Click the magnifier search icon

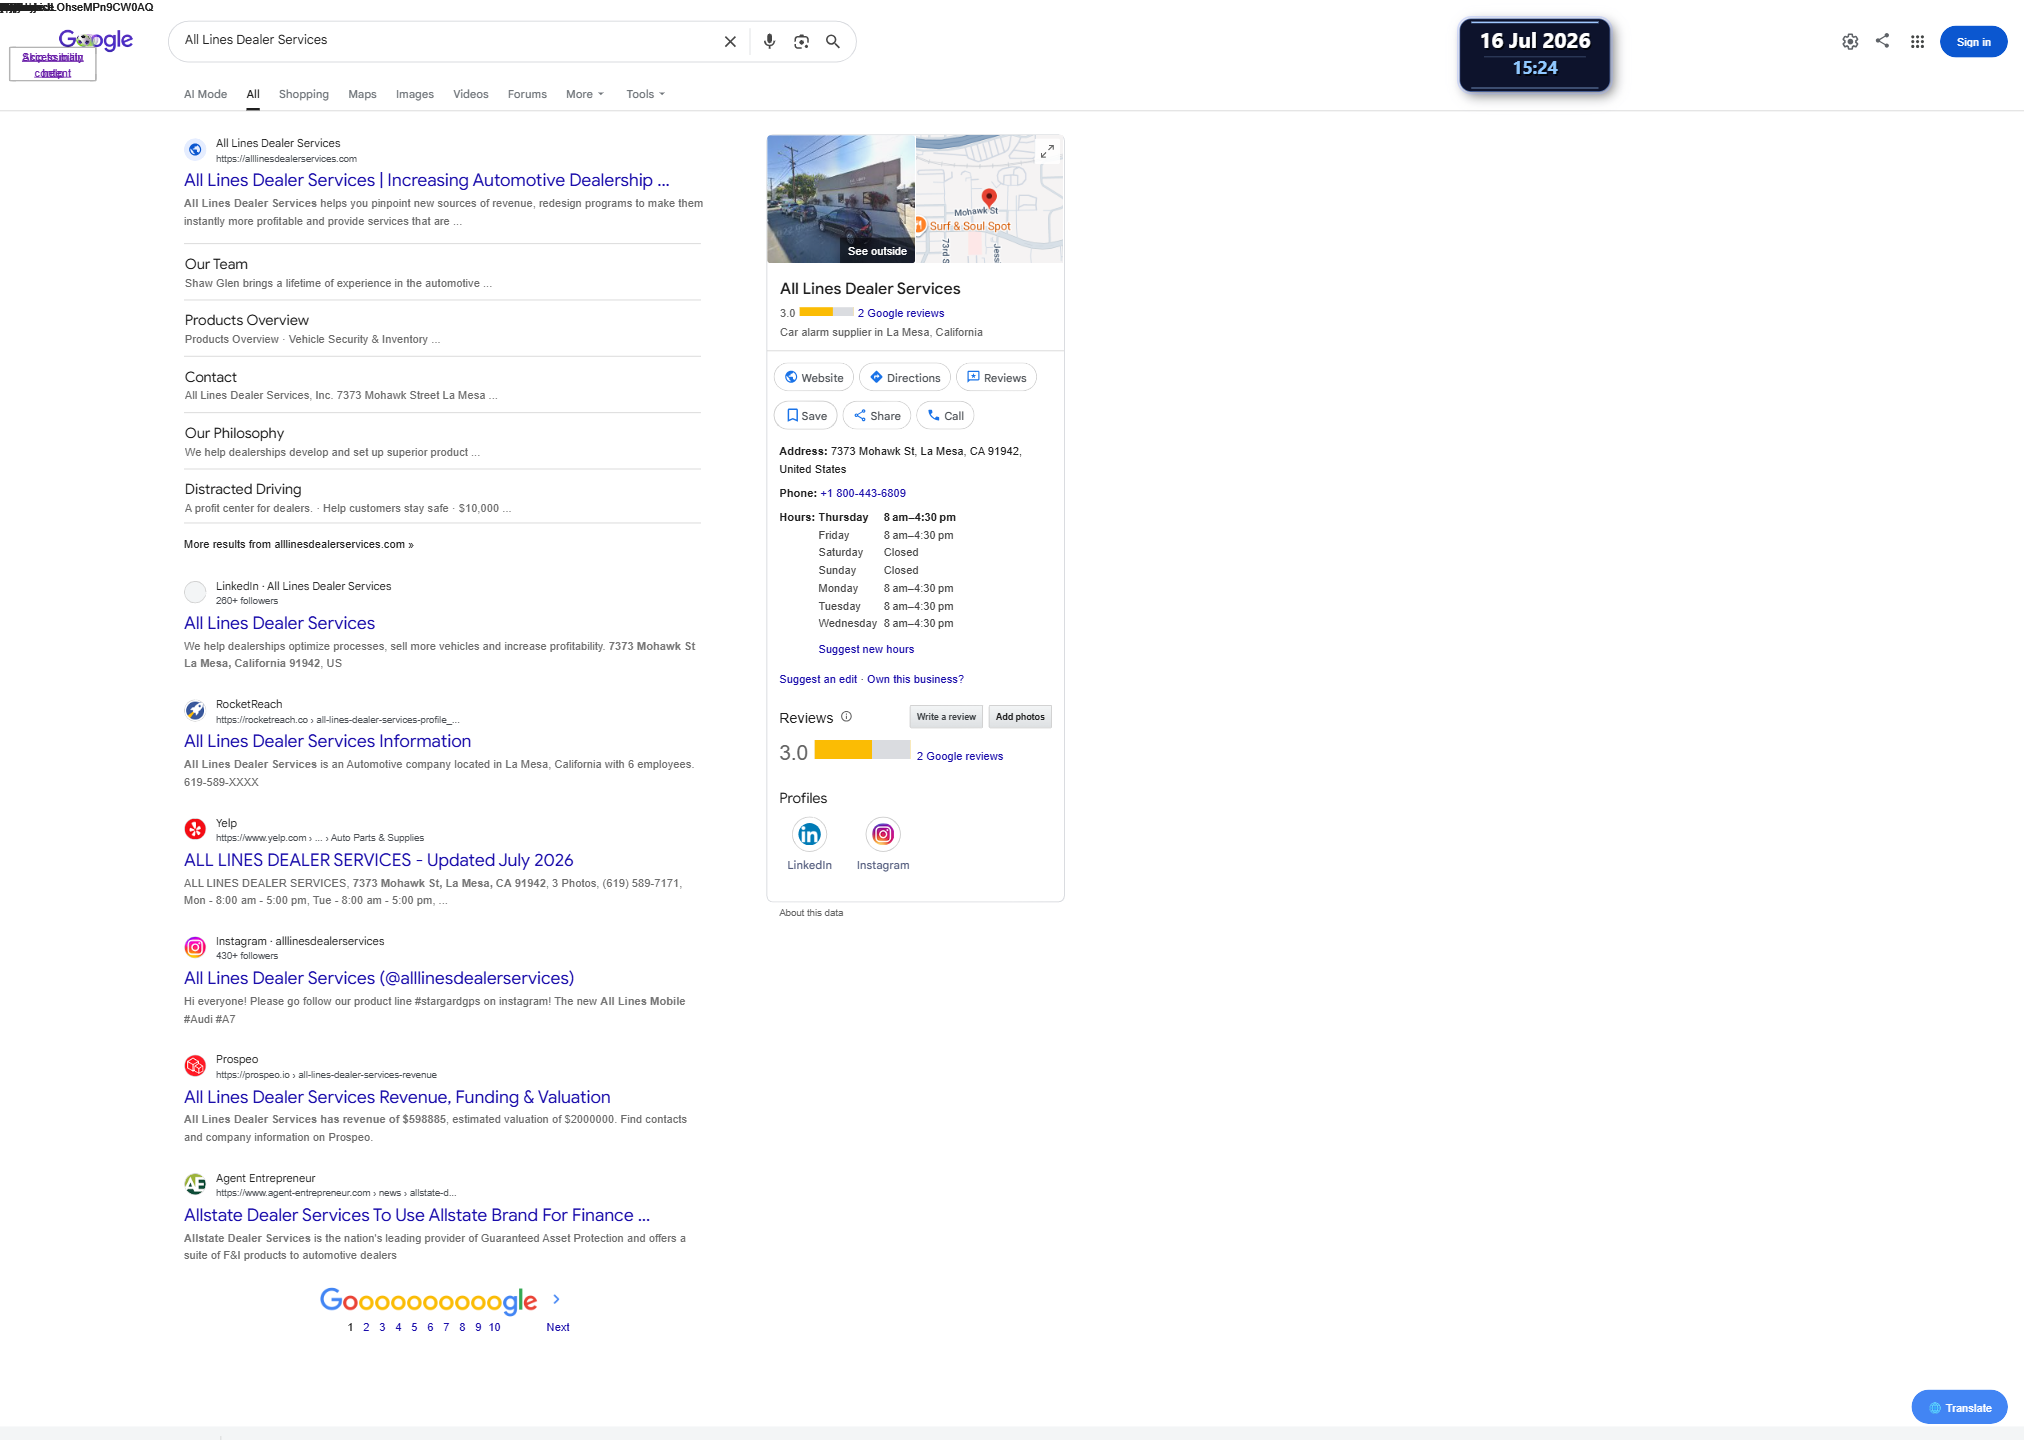point(832,42)
